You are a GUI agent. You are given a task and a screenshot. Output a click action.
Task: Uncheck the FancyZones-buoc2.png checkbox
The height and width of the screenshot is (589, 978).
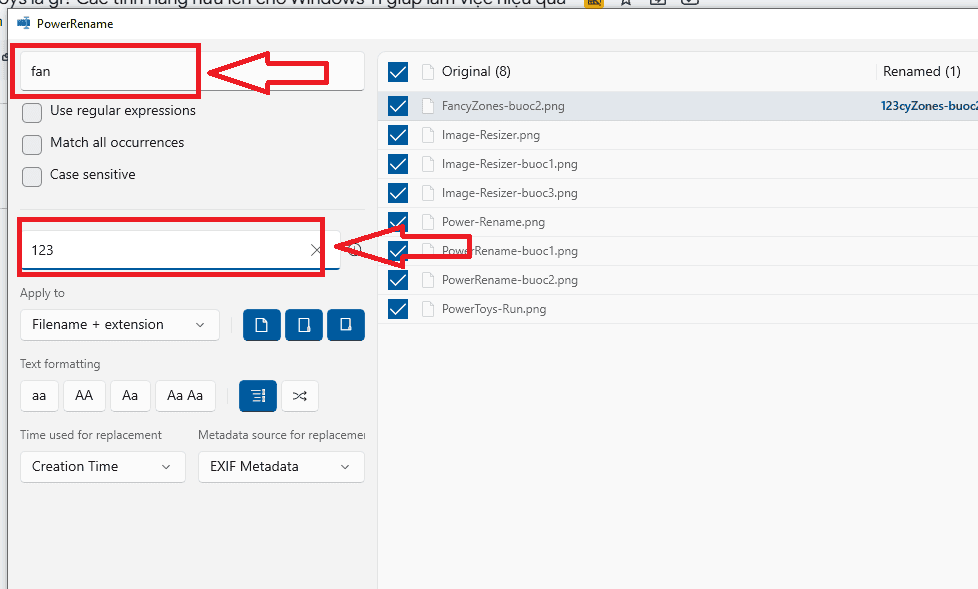coord(398,106)
